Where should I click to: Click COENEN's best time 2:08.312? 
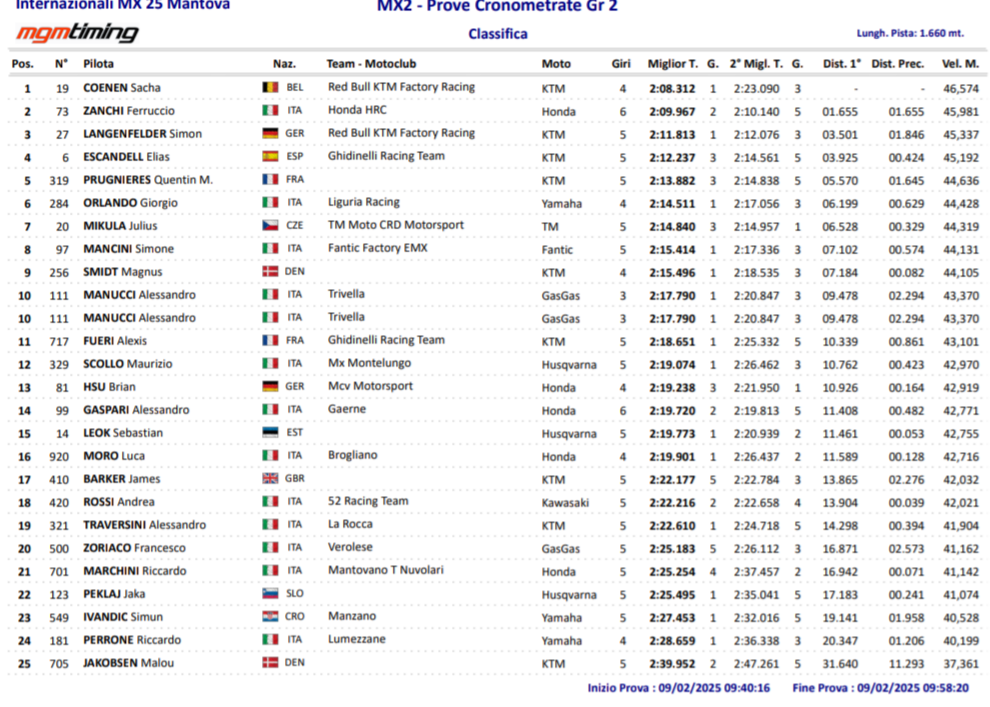[x=671, y=88]
